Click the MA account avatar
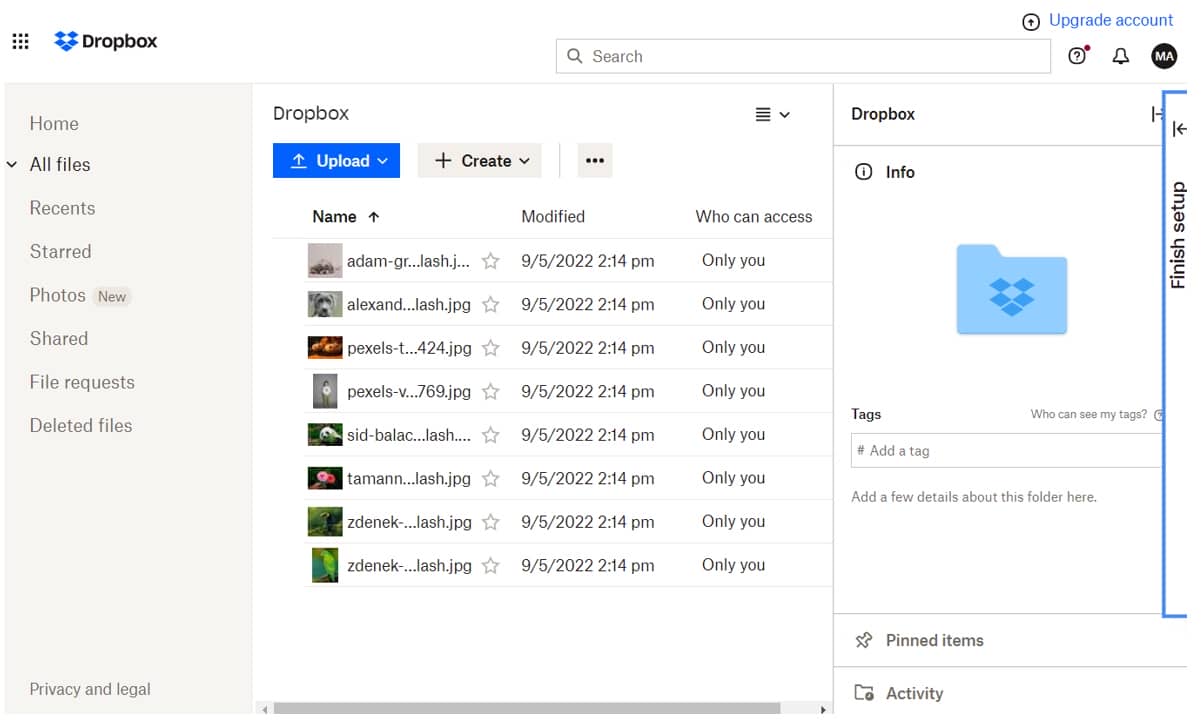The height and width of the screenshot is (725, 1203). tap(1164, 56)
